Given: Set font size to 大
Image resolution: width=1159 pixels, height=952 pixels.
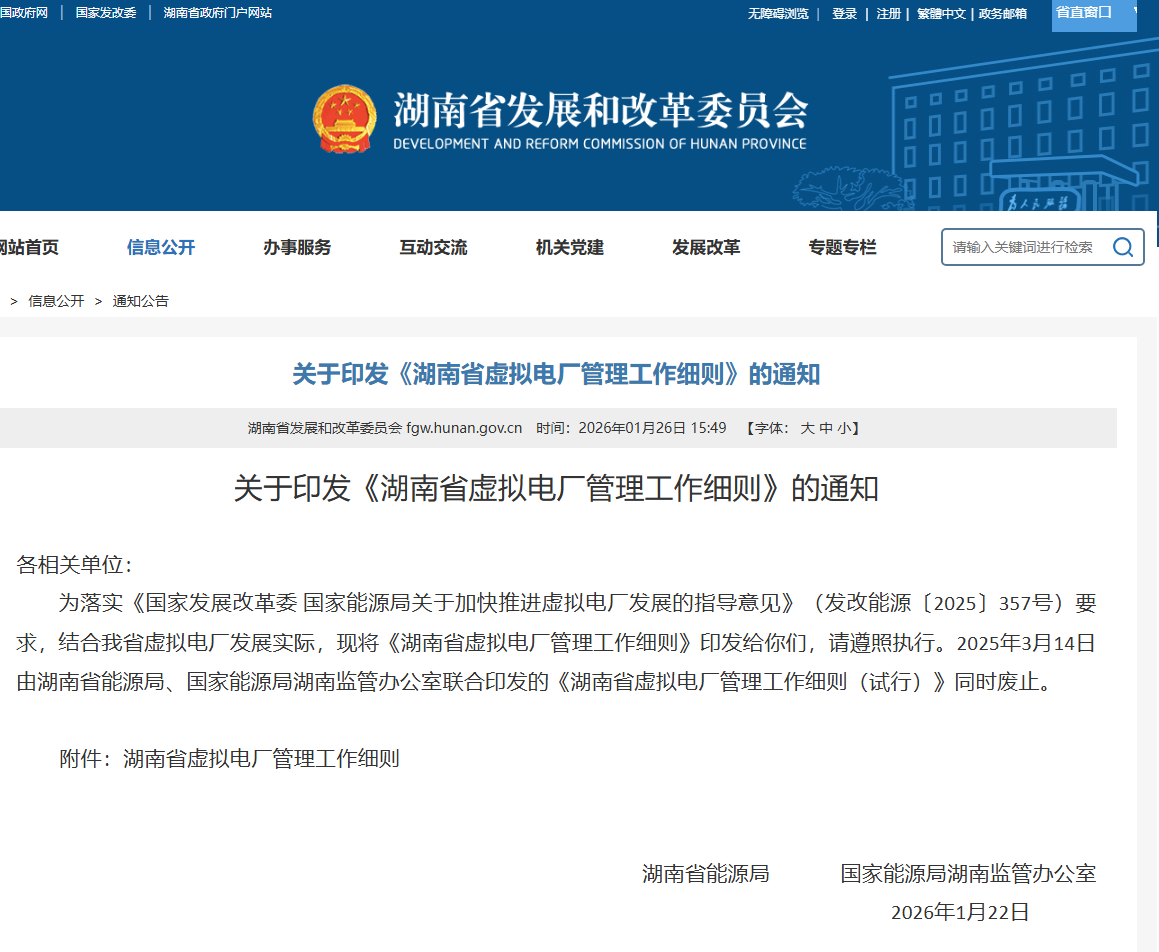Looking at the screenshot, I should click(x=807, y=428).
